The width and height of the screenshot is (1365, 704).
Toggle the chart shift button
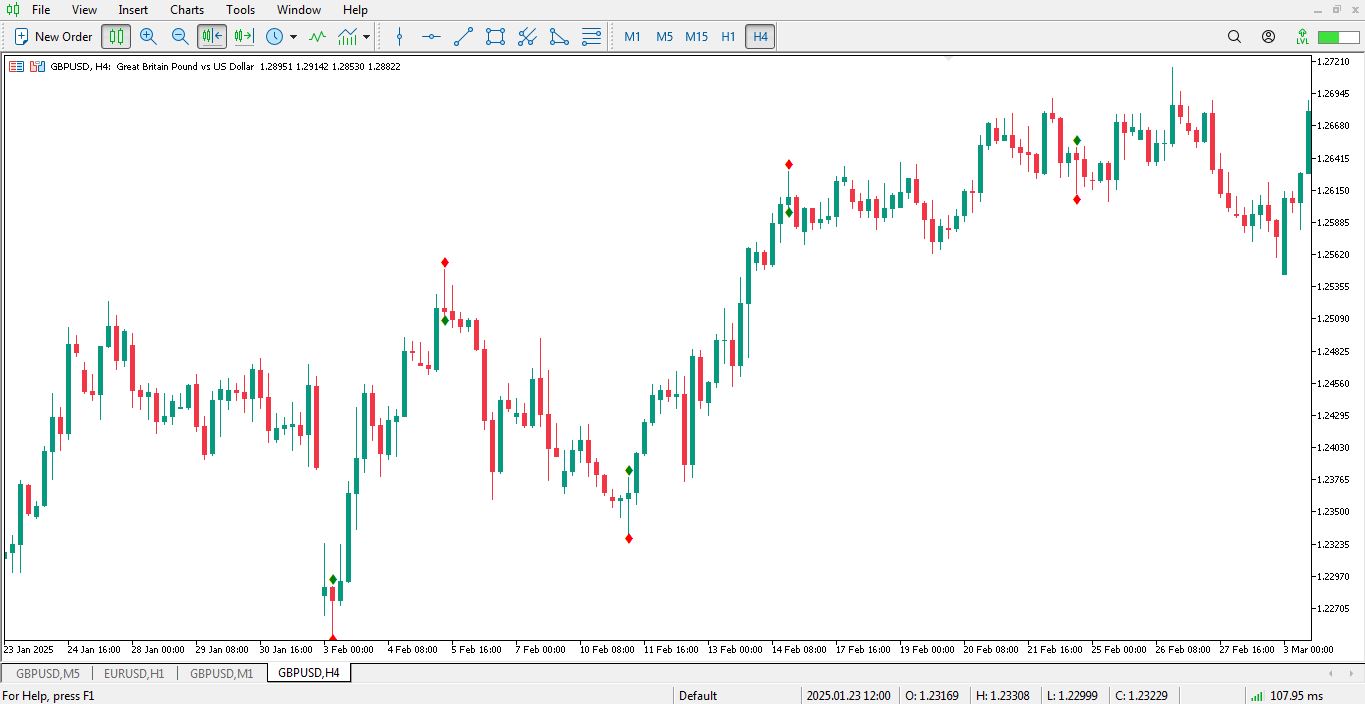click(244, 37)
